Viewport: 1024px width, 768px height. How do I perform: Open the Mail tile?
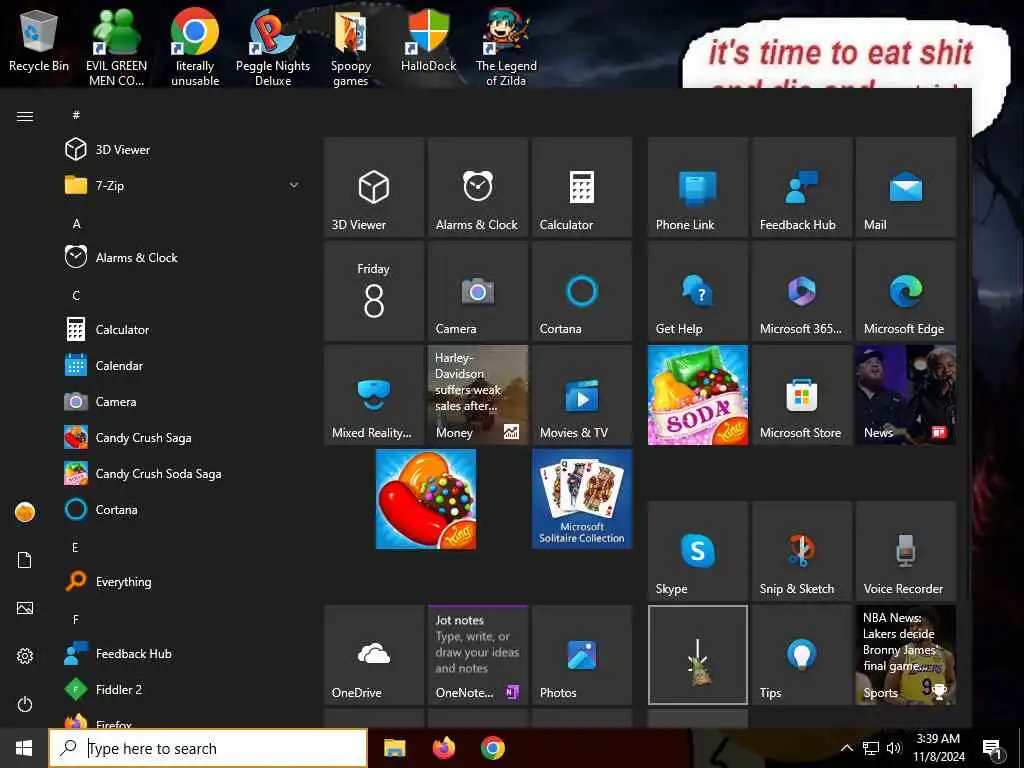tap(905, 187)
